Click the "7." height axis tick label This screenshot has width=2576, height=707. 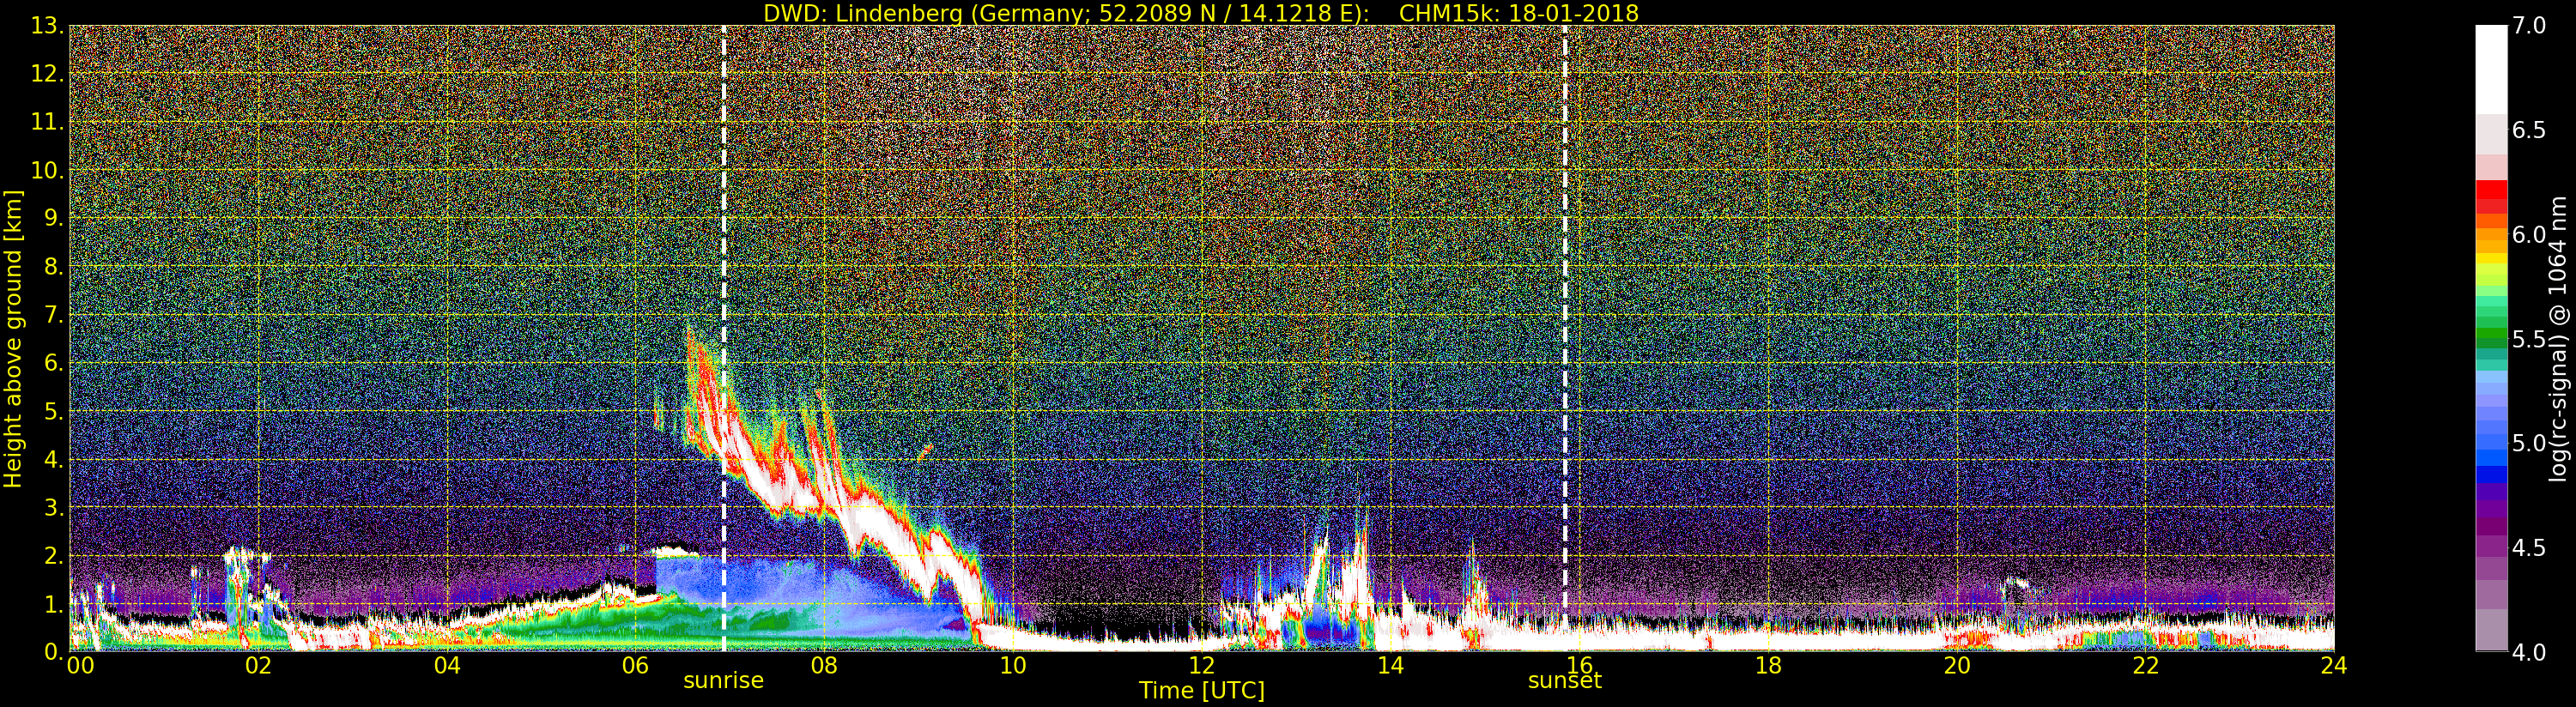[55, 315]
